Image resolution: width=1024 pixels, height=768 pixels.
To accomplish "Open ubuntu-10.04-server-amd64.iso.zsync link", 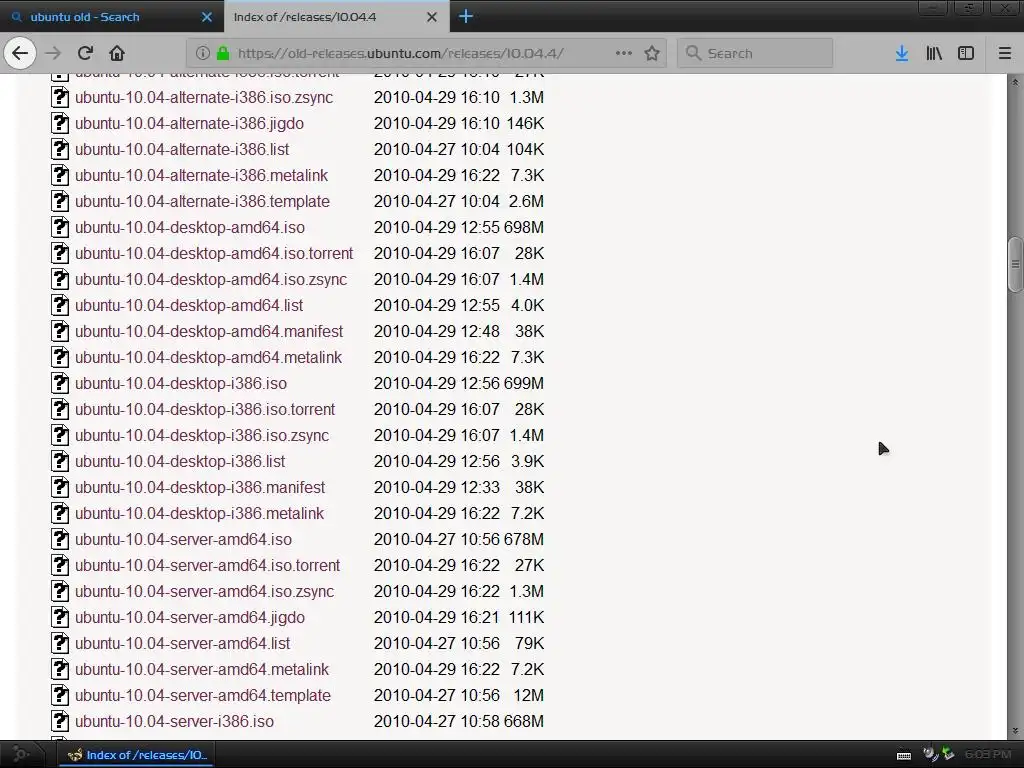I will [204, 592].
